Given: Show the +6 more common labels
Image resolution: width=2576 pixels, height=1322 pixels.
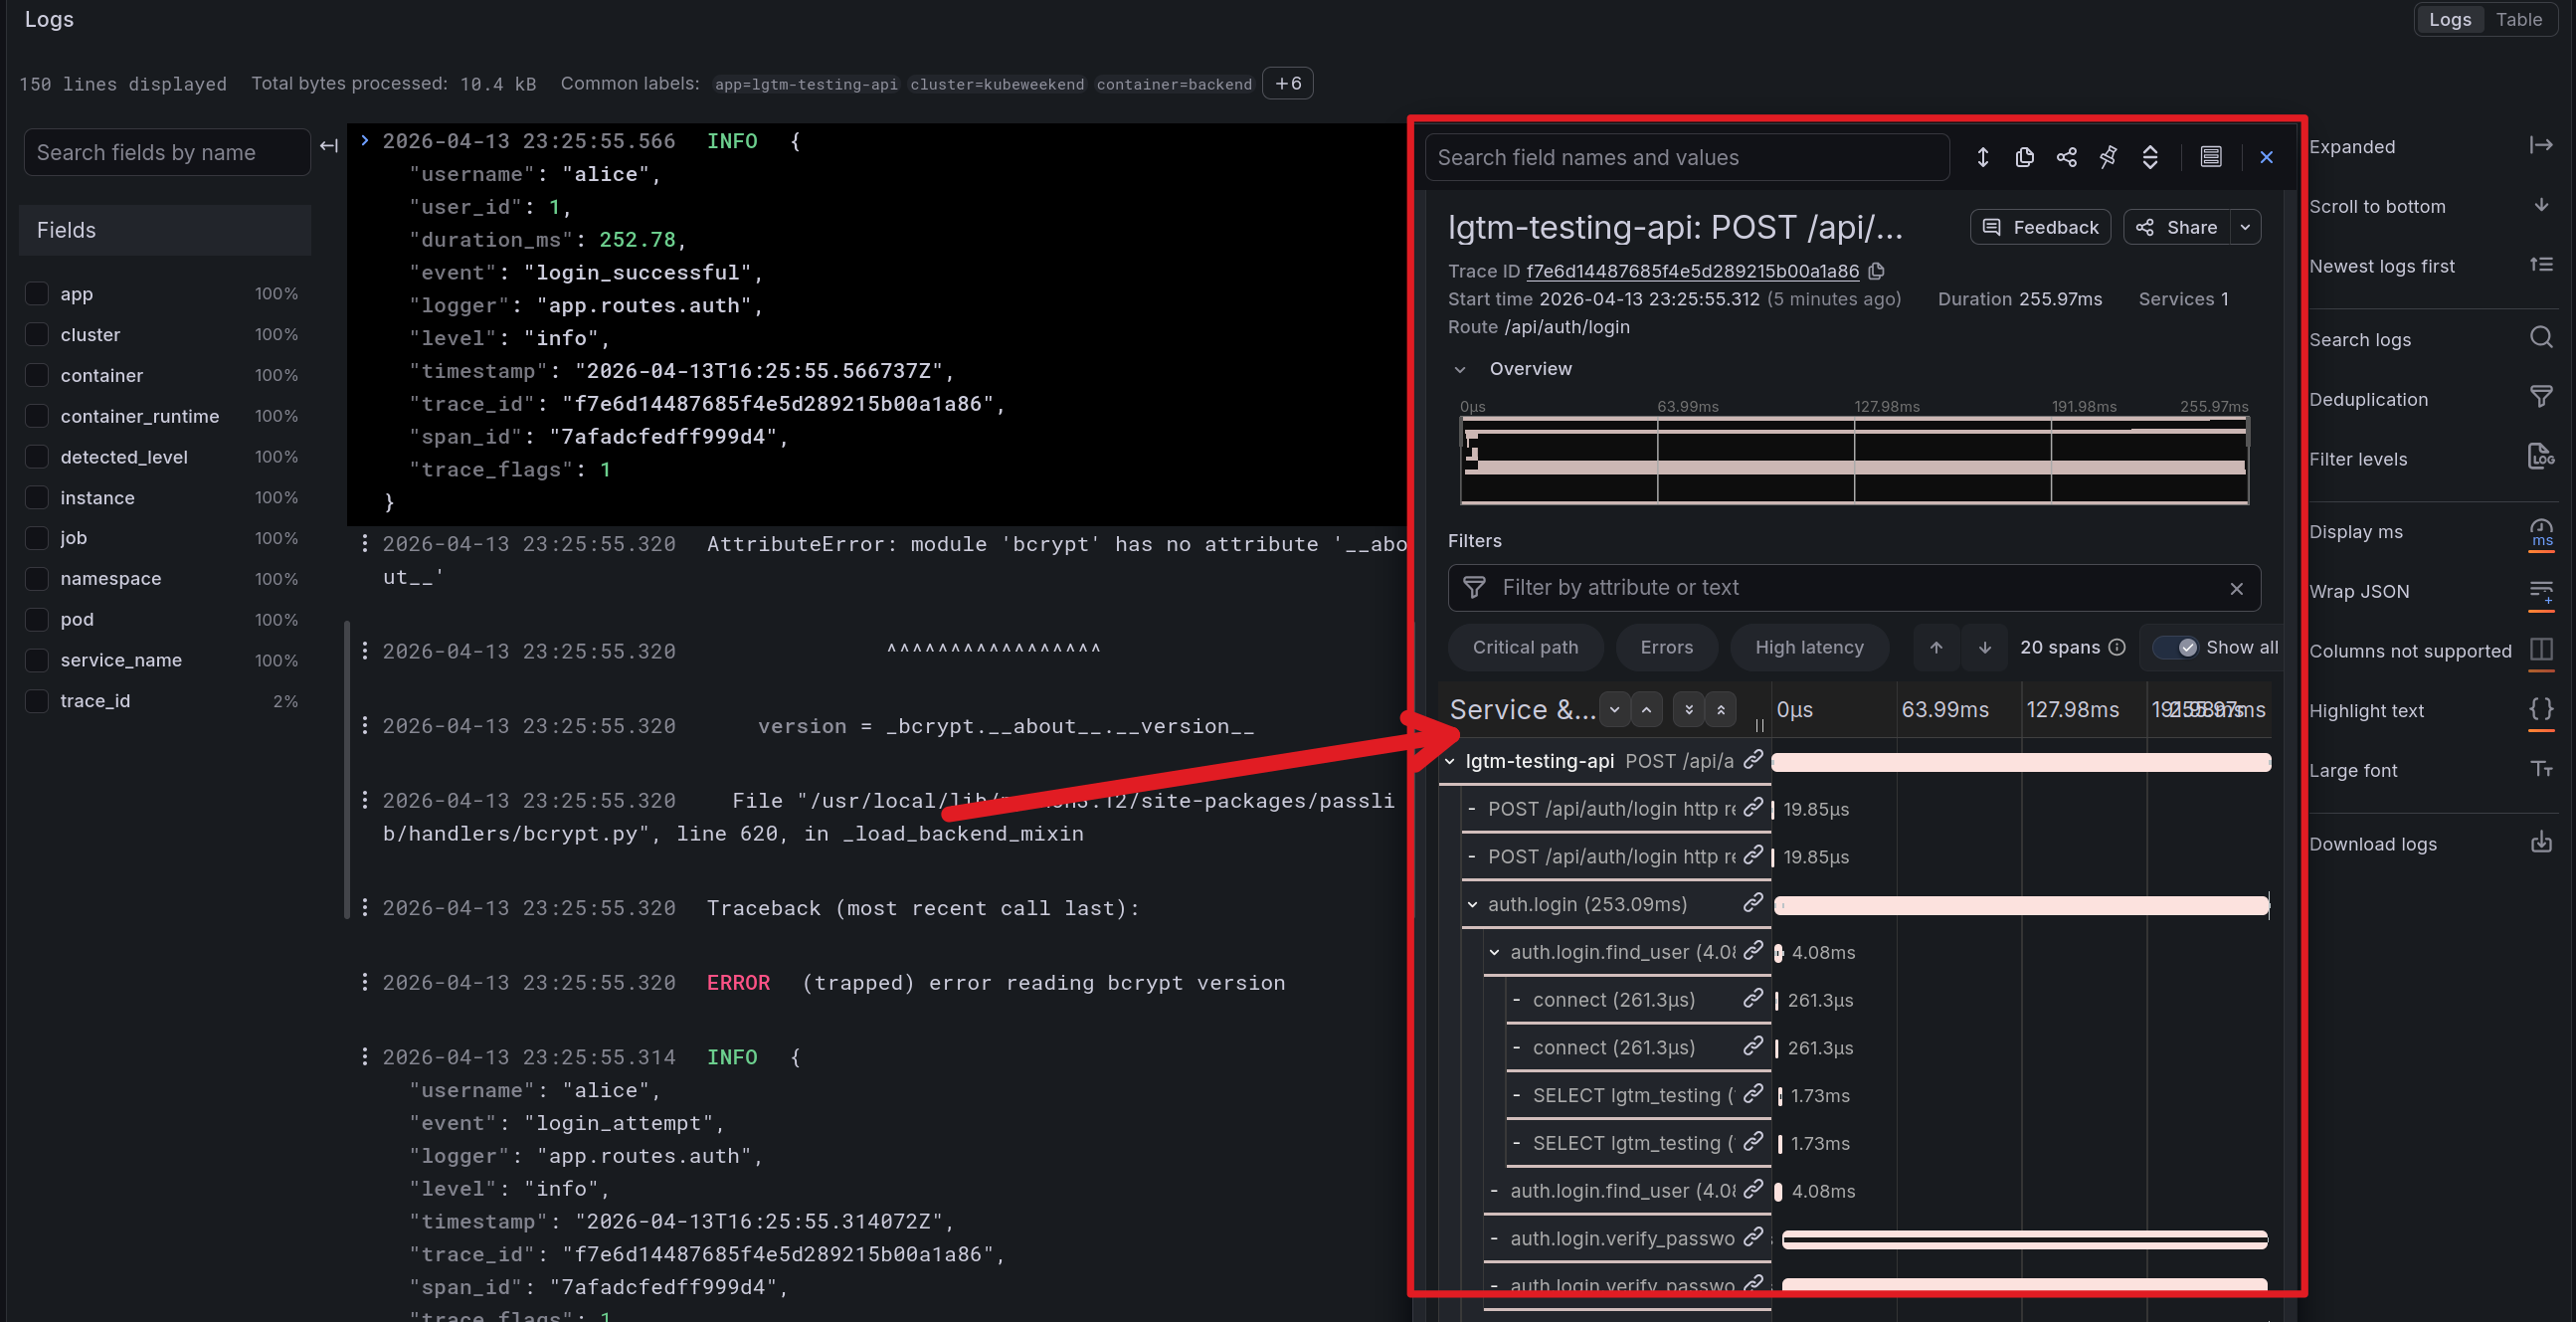Looking at the screenshot, I should 1287,83.
